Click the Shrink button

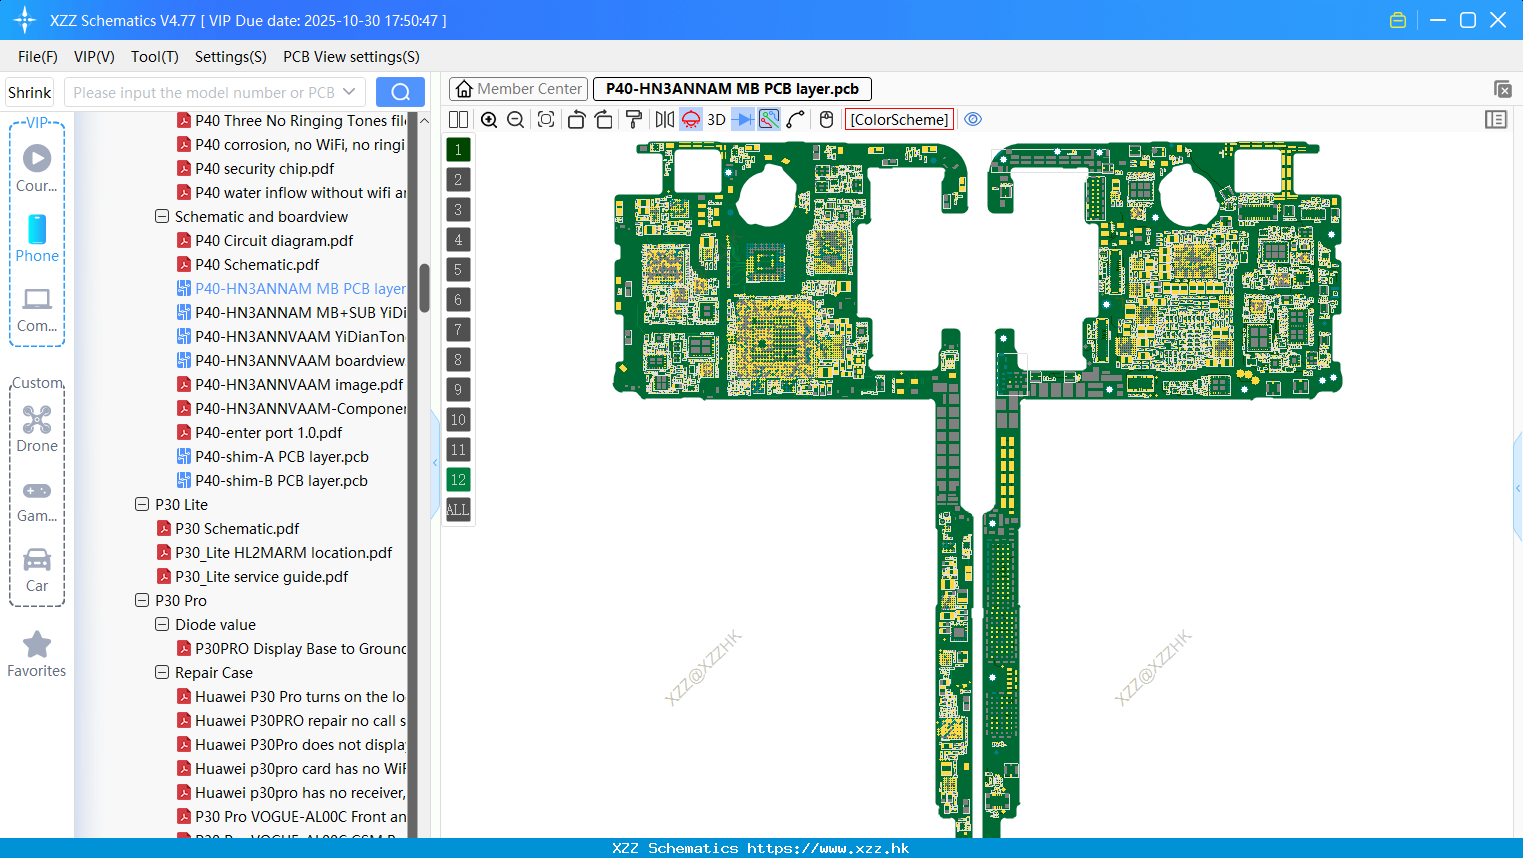(x=30, y=92)
